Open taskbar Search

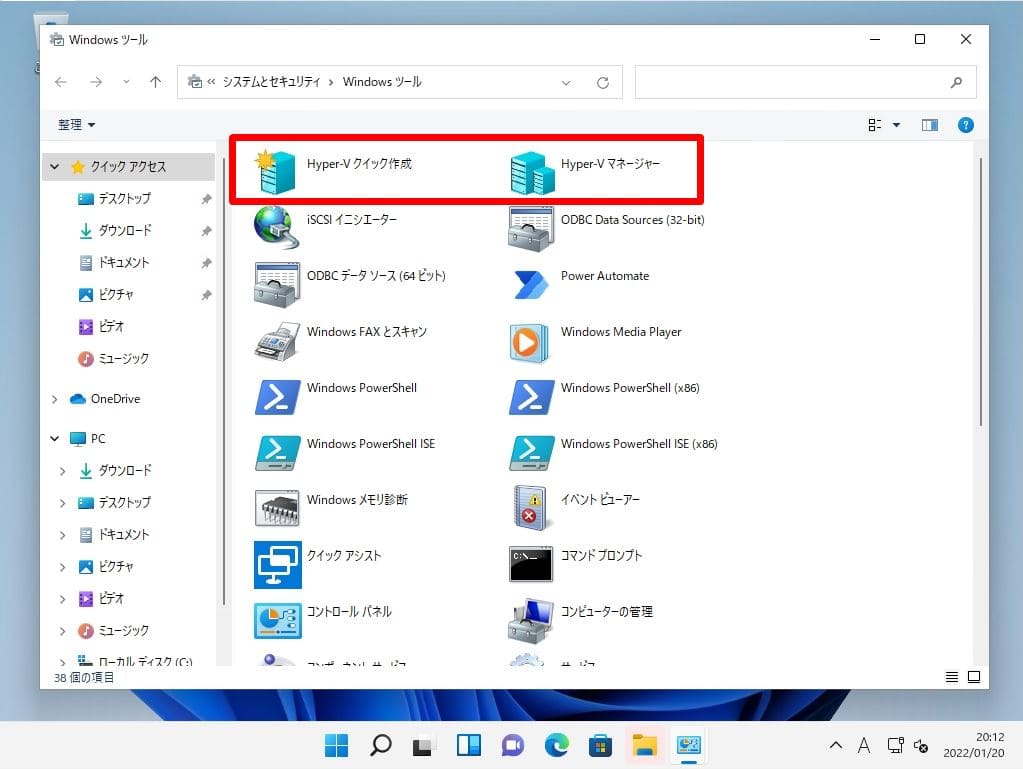tap(380, 745)
